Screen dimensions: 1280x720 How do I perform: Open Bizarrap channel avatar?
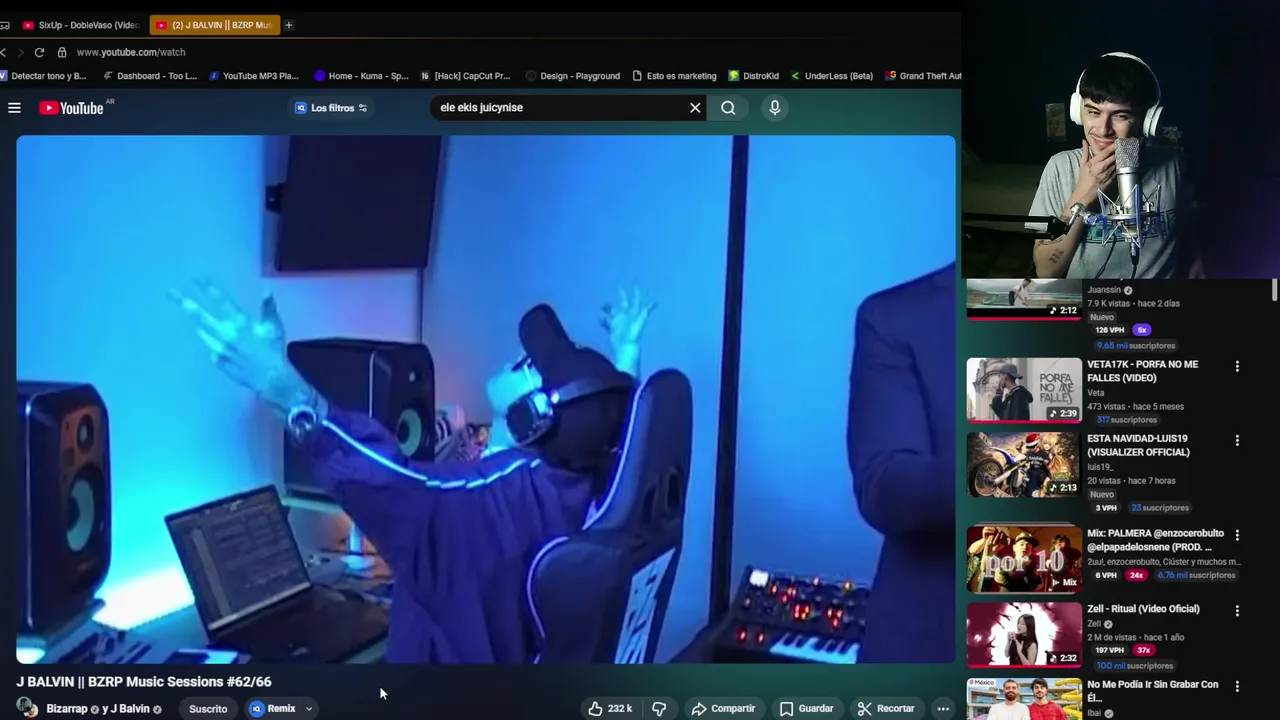(x=27, y=708)
